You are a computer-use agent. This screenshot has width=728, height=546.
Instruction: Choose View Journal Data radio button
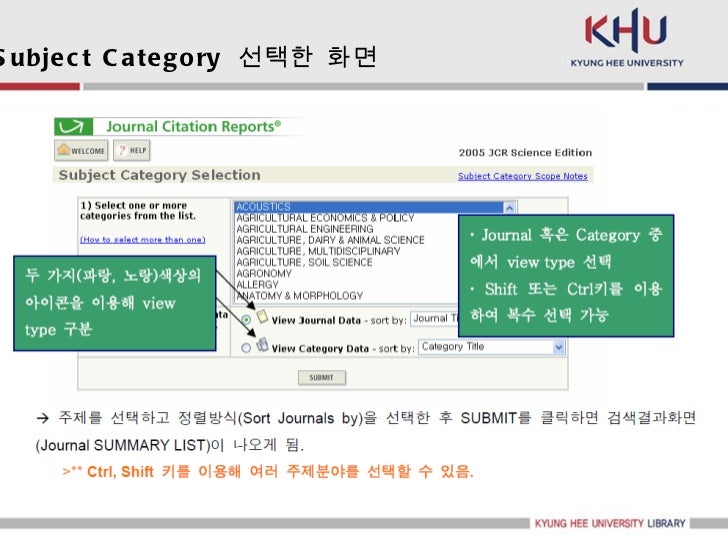[x=246, y=319]
